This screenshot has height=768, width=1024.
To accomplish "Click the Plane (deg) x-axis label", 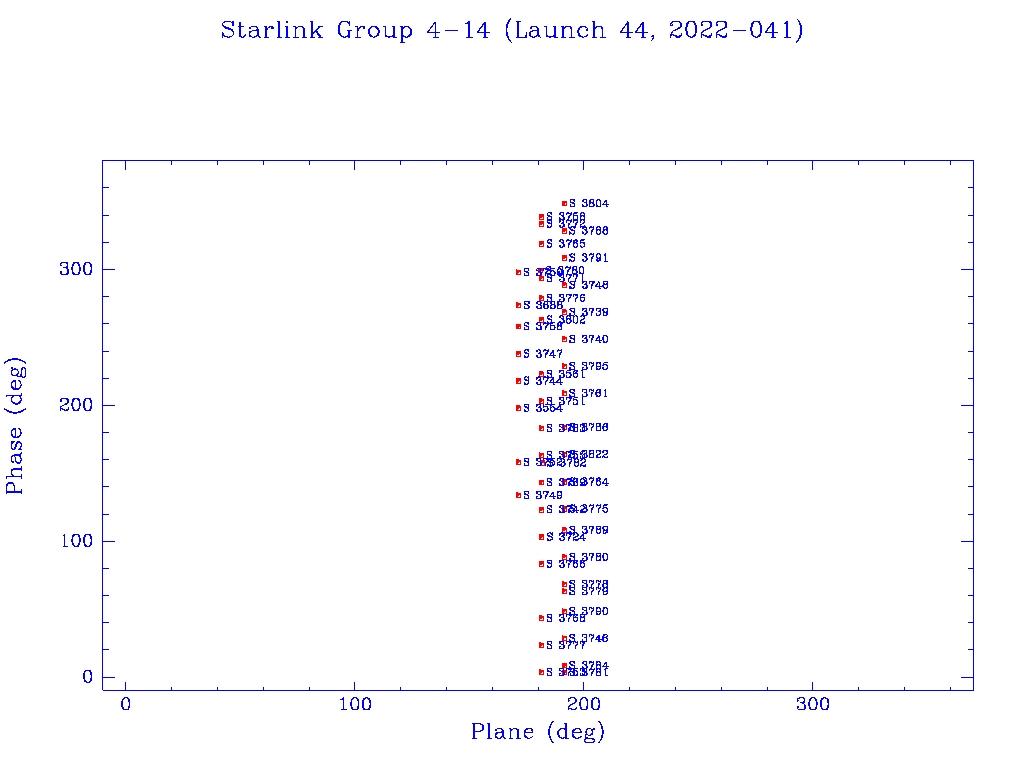I will tap(538, 731).
